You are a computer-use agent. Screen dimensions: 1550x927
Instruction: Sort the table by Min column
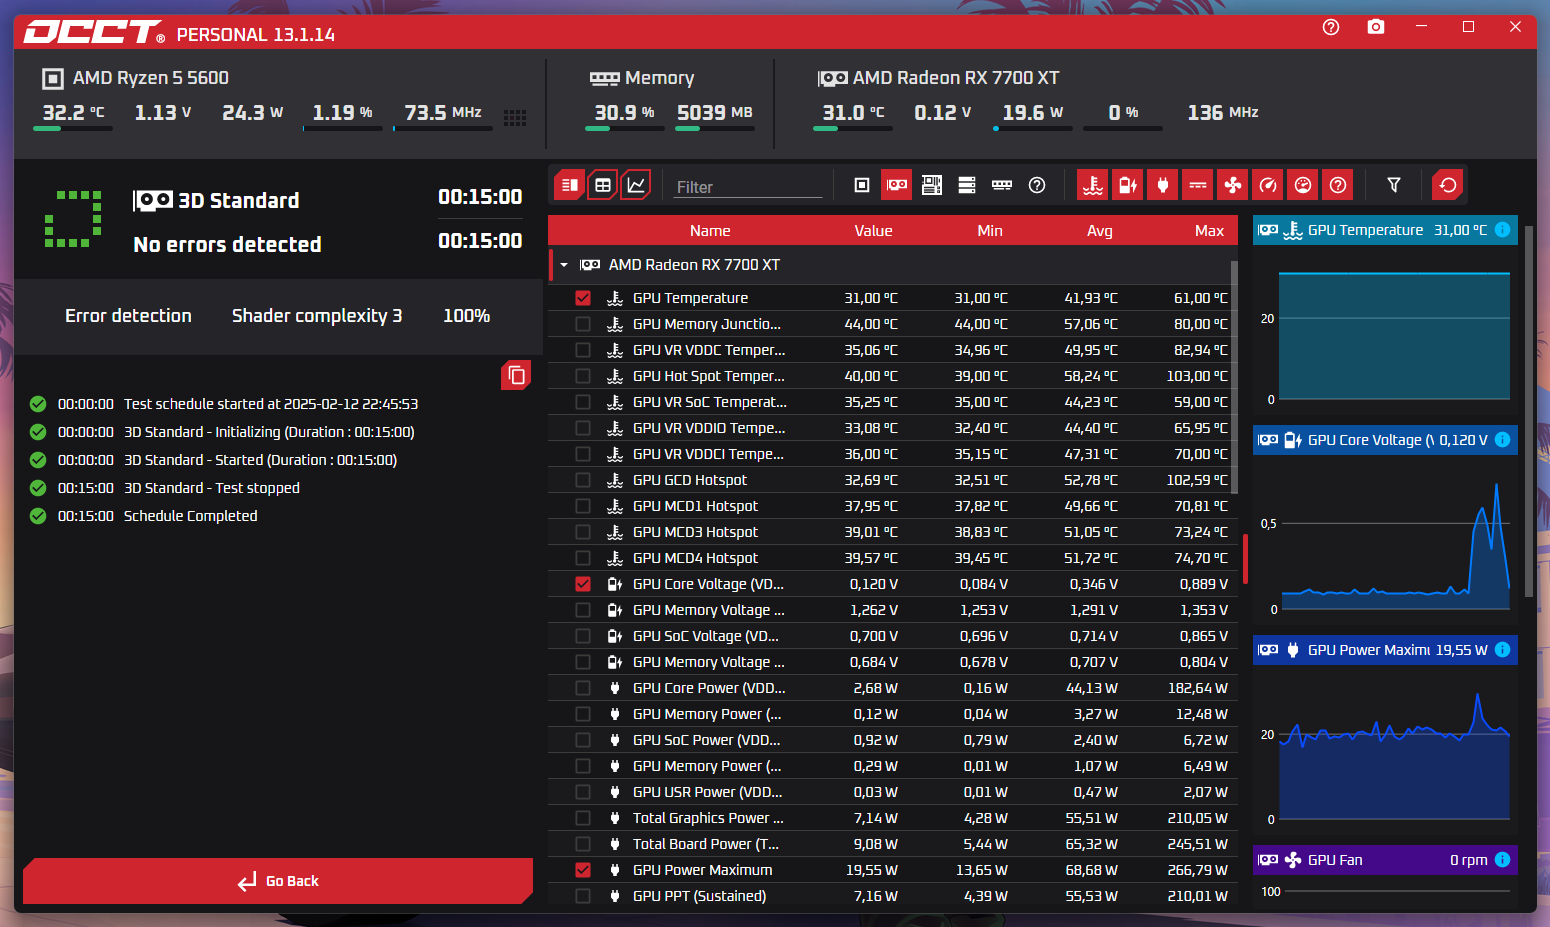click(990, 231)
